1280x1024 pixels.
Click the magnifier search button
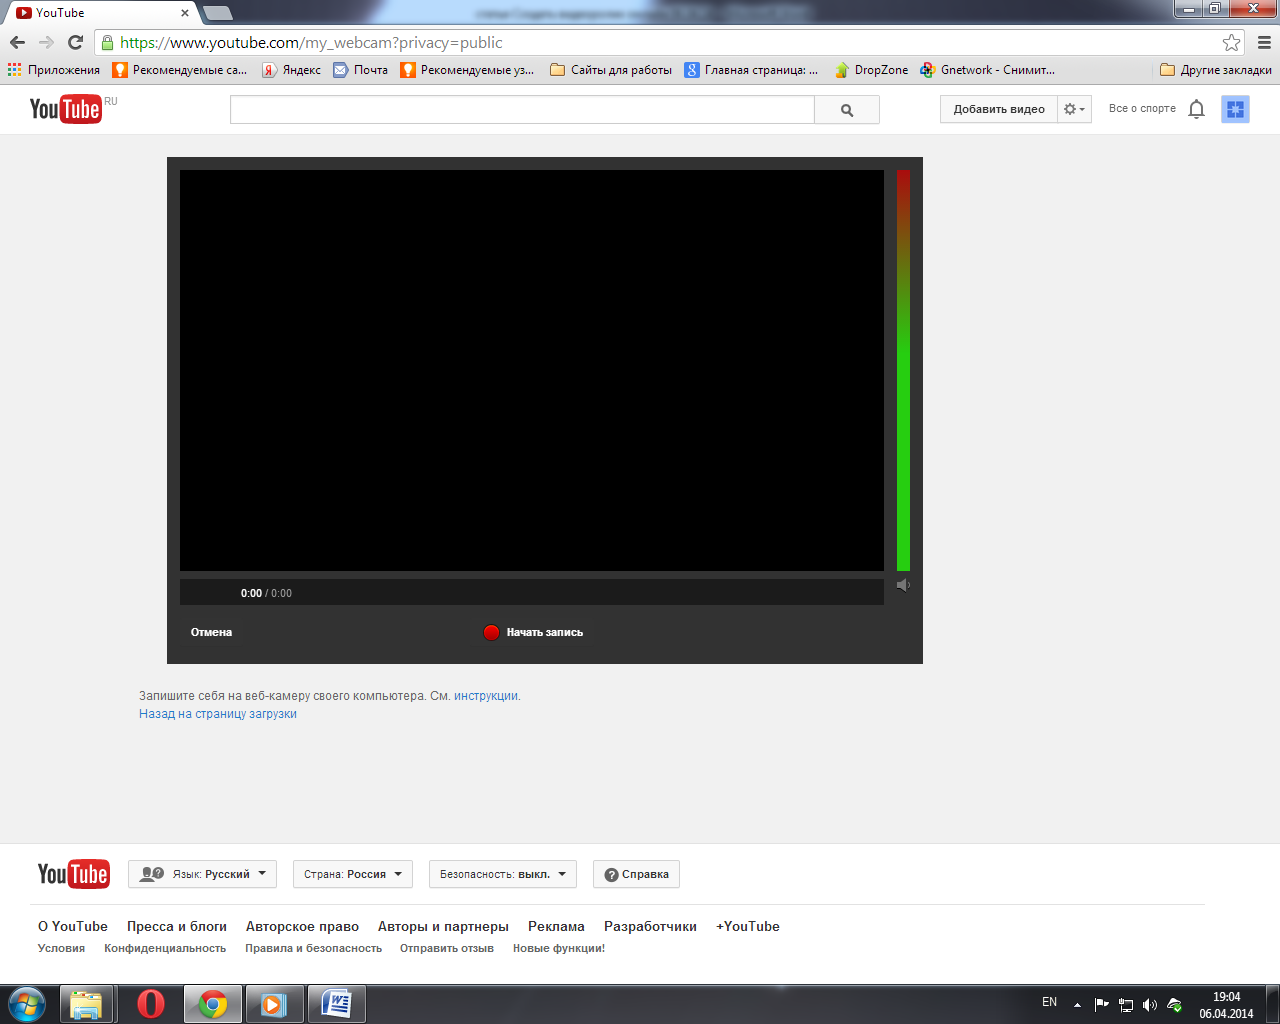[847, 110]
